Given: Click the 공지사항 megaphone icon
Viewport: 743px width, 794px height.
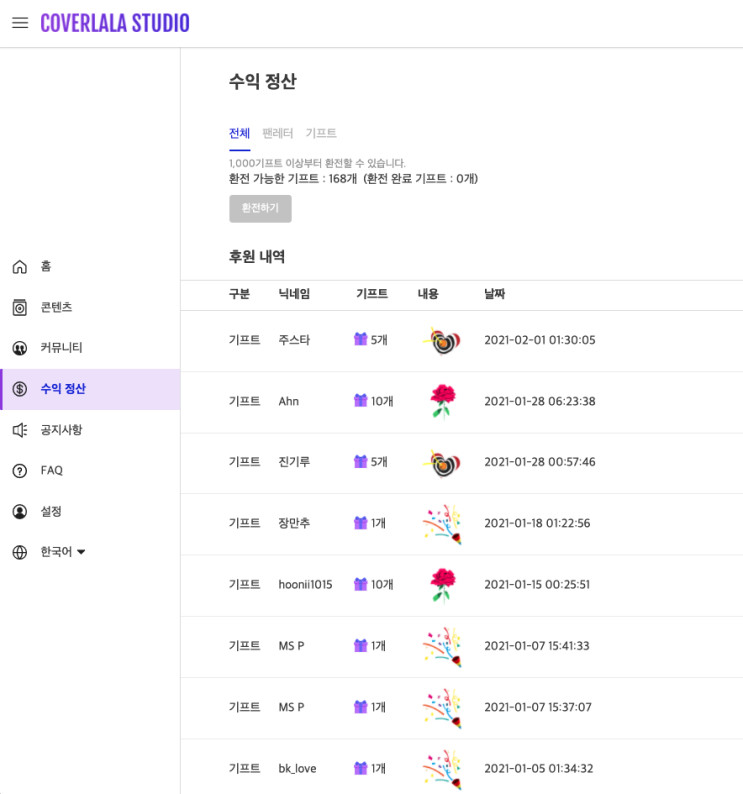Looking at the screenshot, I should coord(20,430).
